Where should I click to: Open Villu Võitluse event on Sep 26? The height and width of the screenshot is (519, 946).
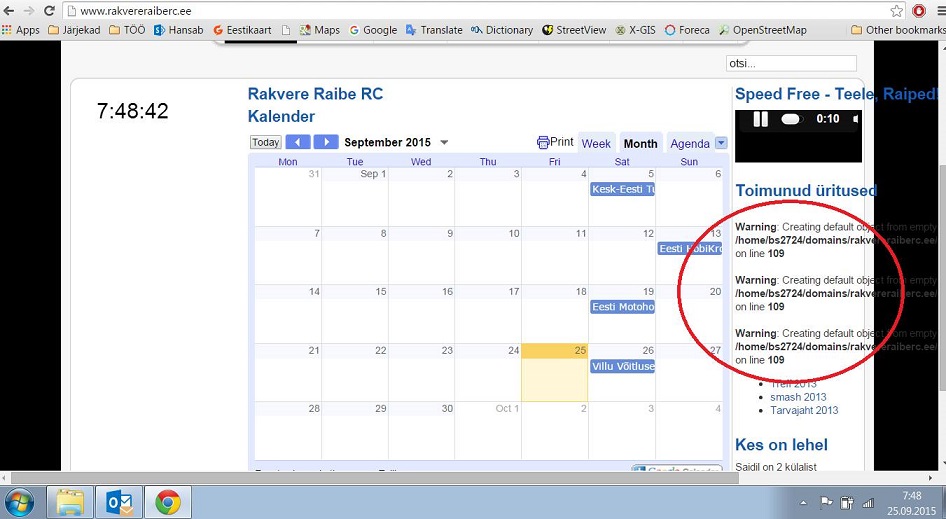click(622, 366)
